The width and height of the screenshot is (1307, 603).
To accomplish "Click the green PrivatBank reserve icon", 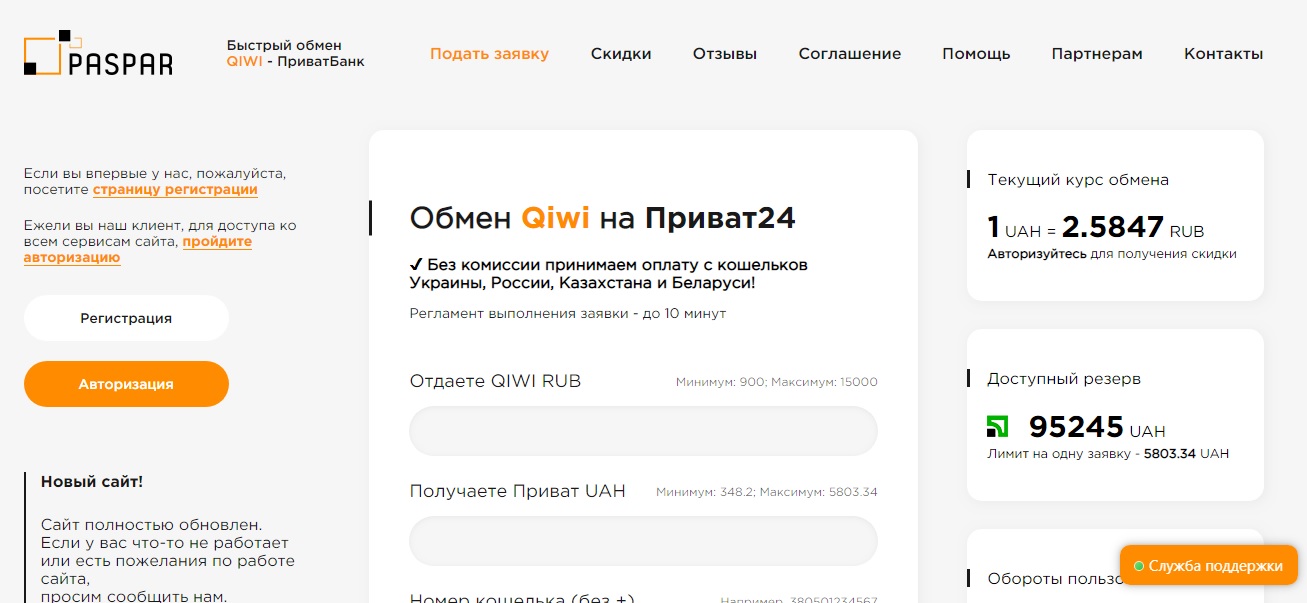I will click(x=998, y=427).
